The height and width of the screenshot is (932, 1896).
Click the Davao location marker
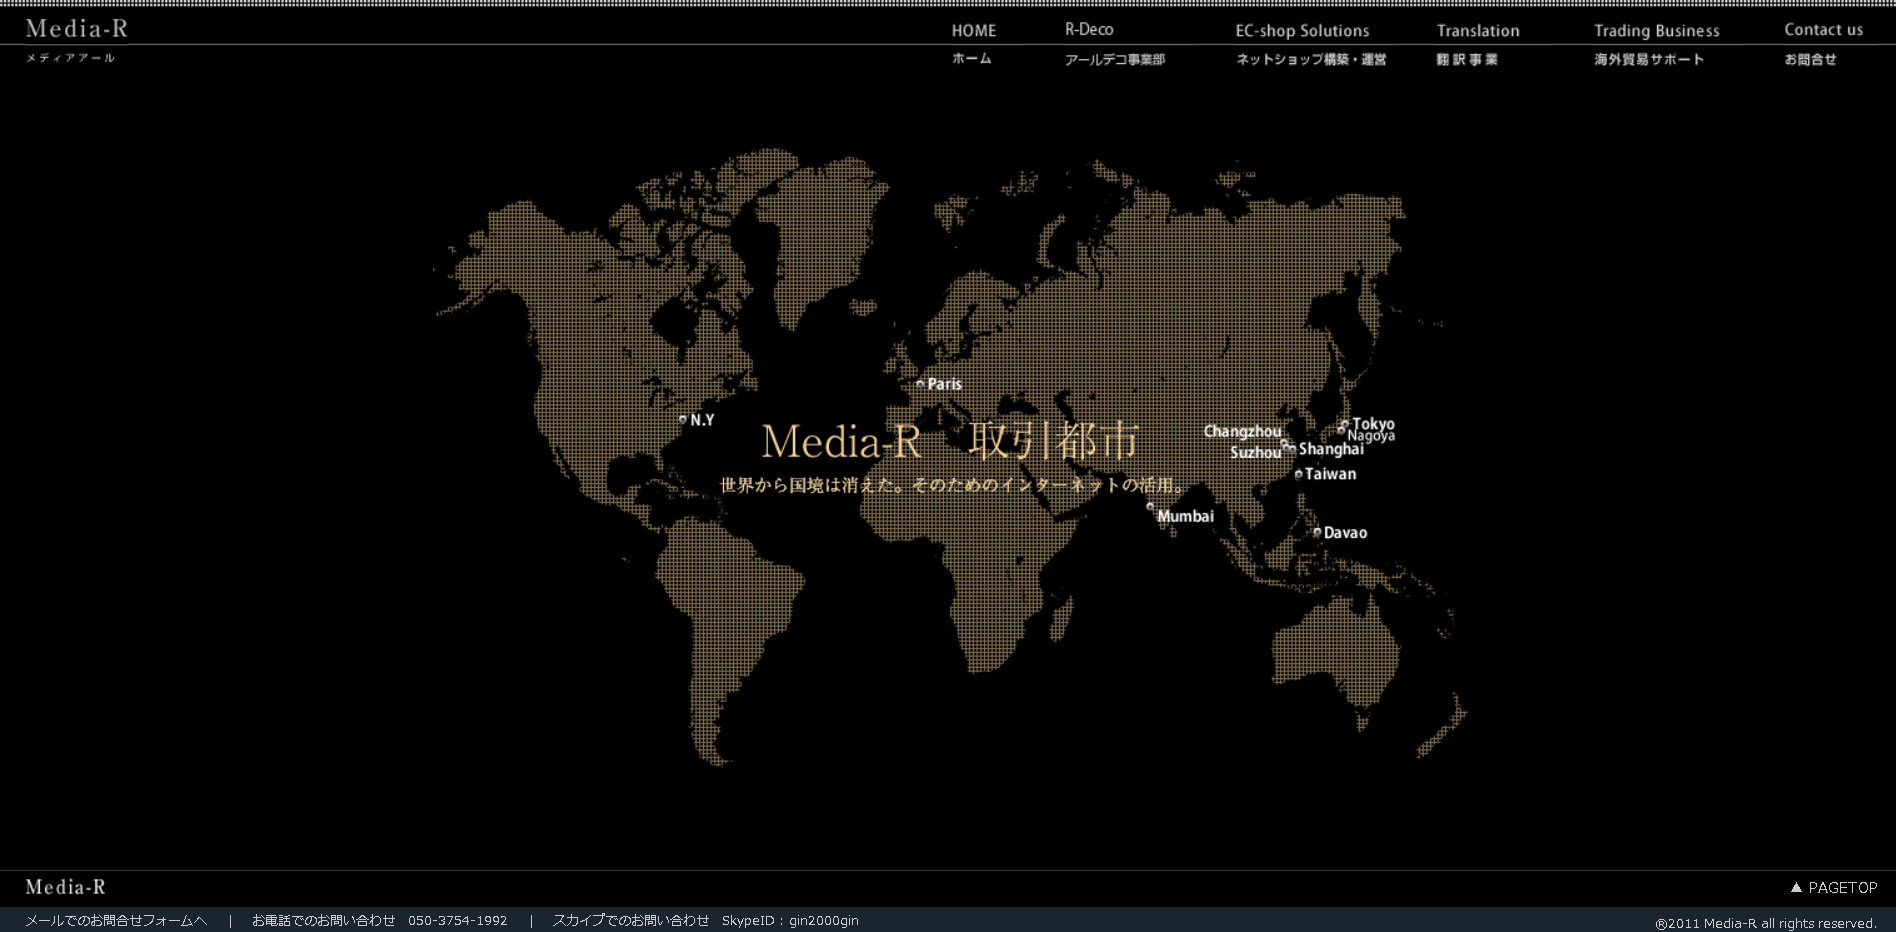[1317, 532]
